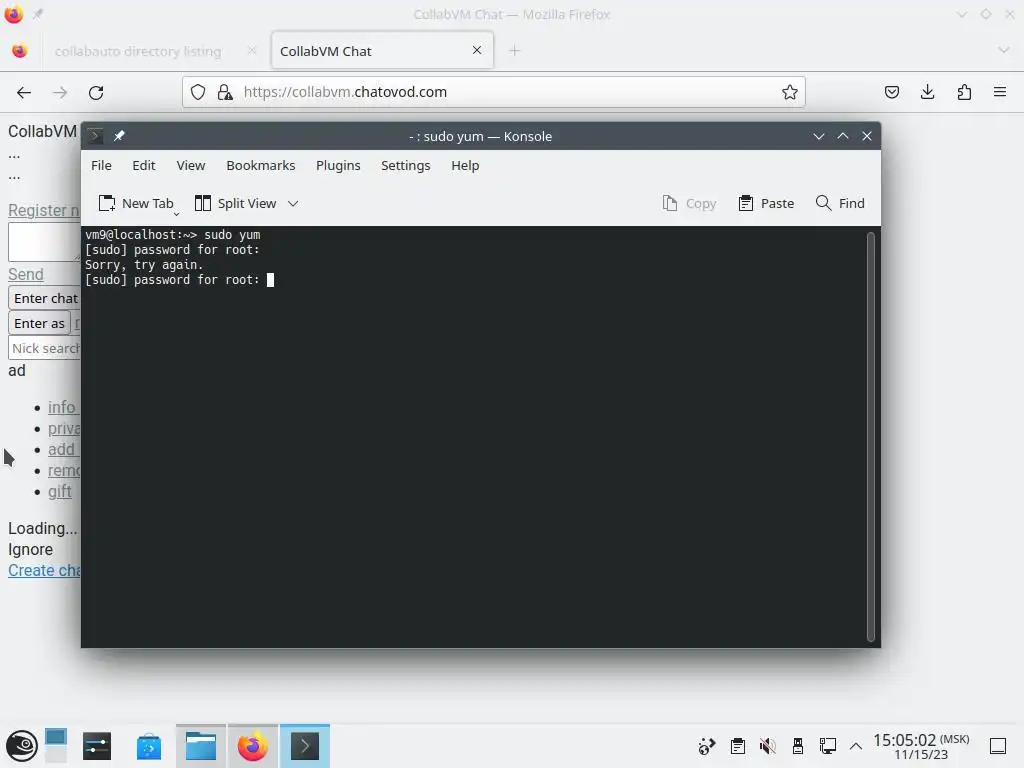Image resolution: width=1024 pixels, height=768 pixels.
Task: Open the Plugins menu in Konsole
Action: pos(338,165)
